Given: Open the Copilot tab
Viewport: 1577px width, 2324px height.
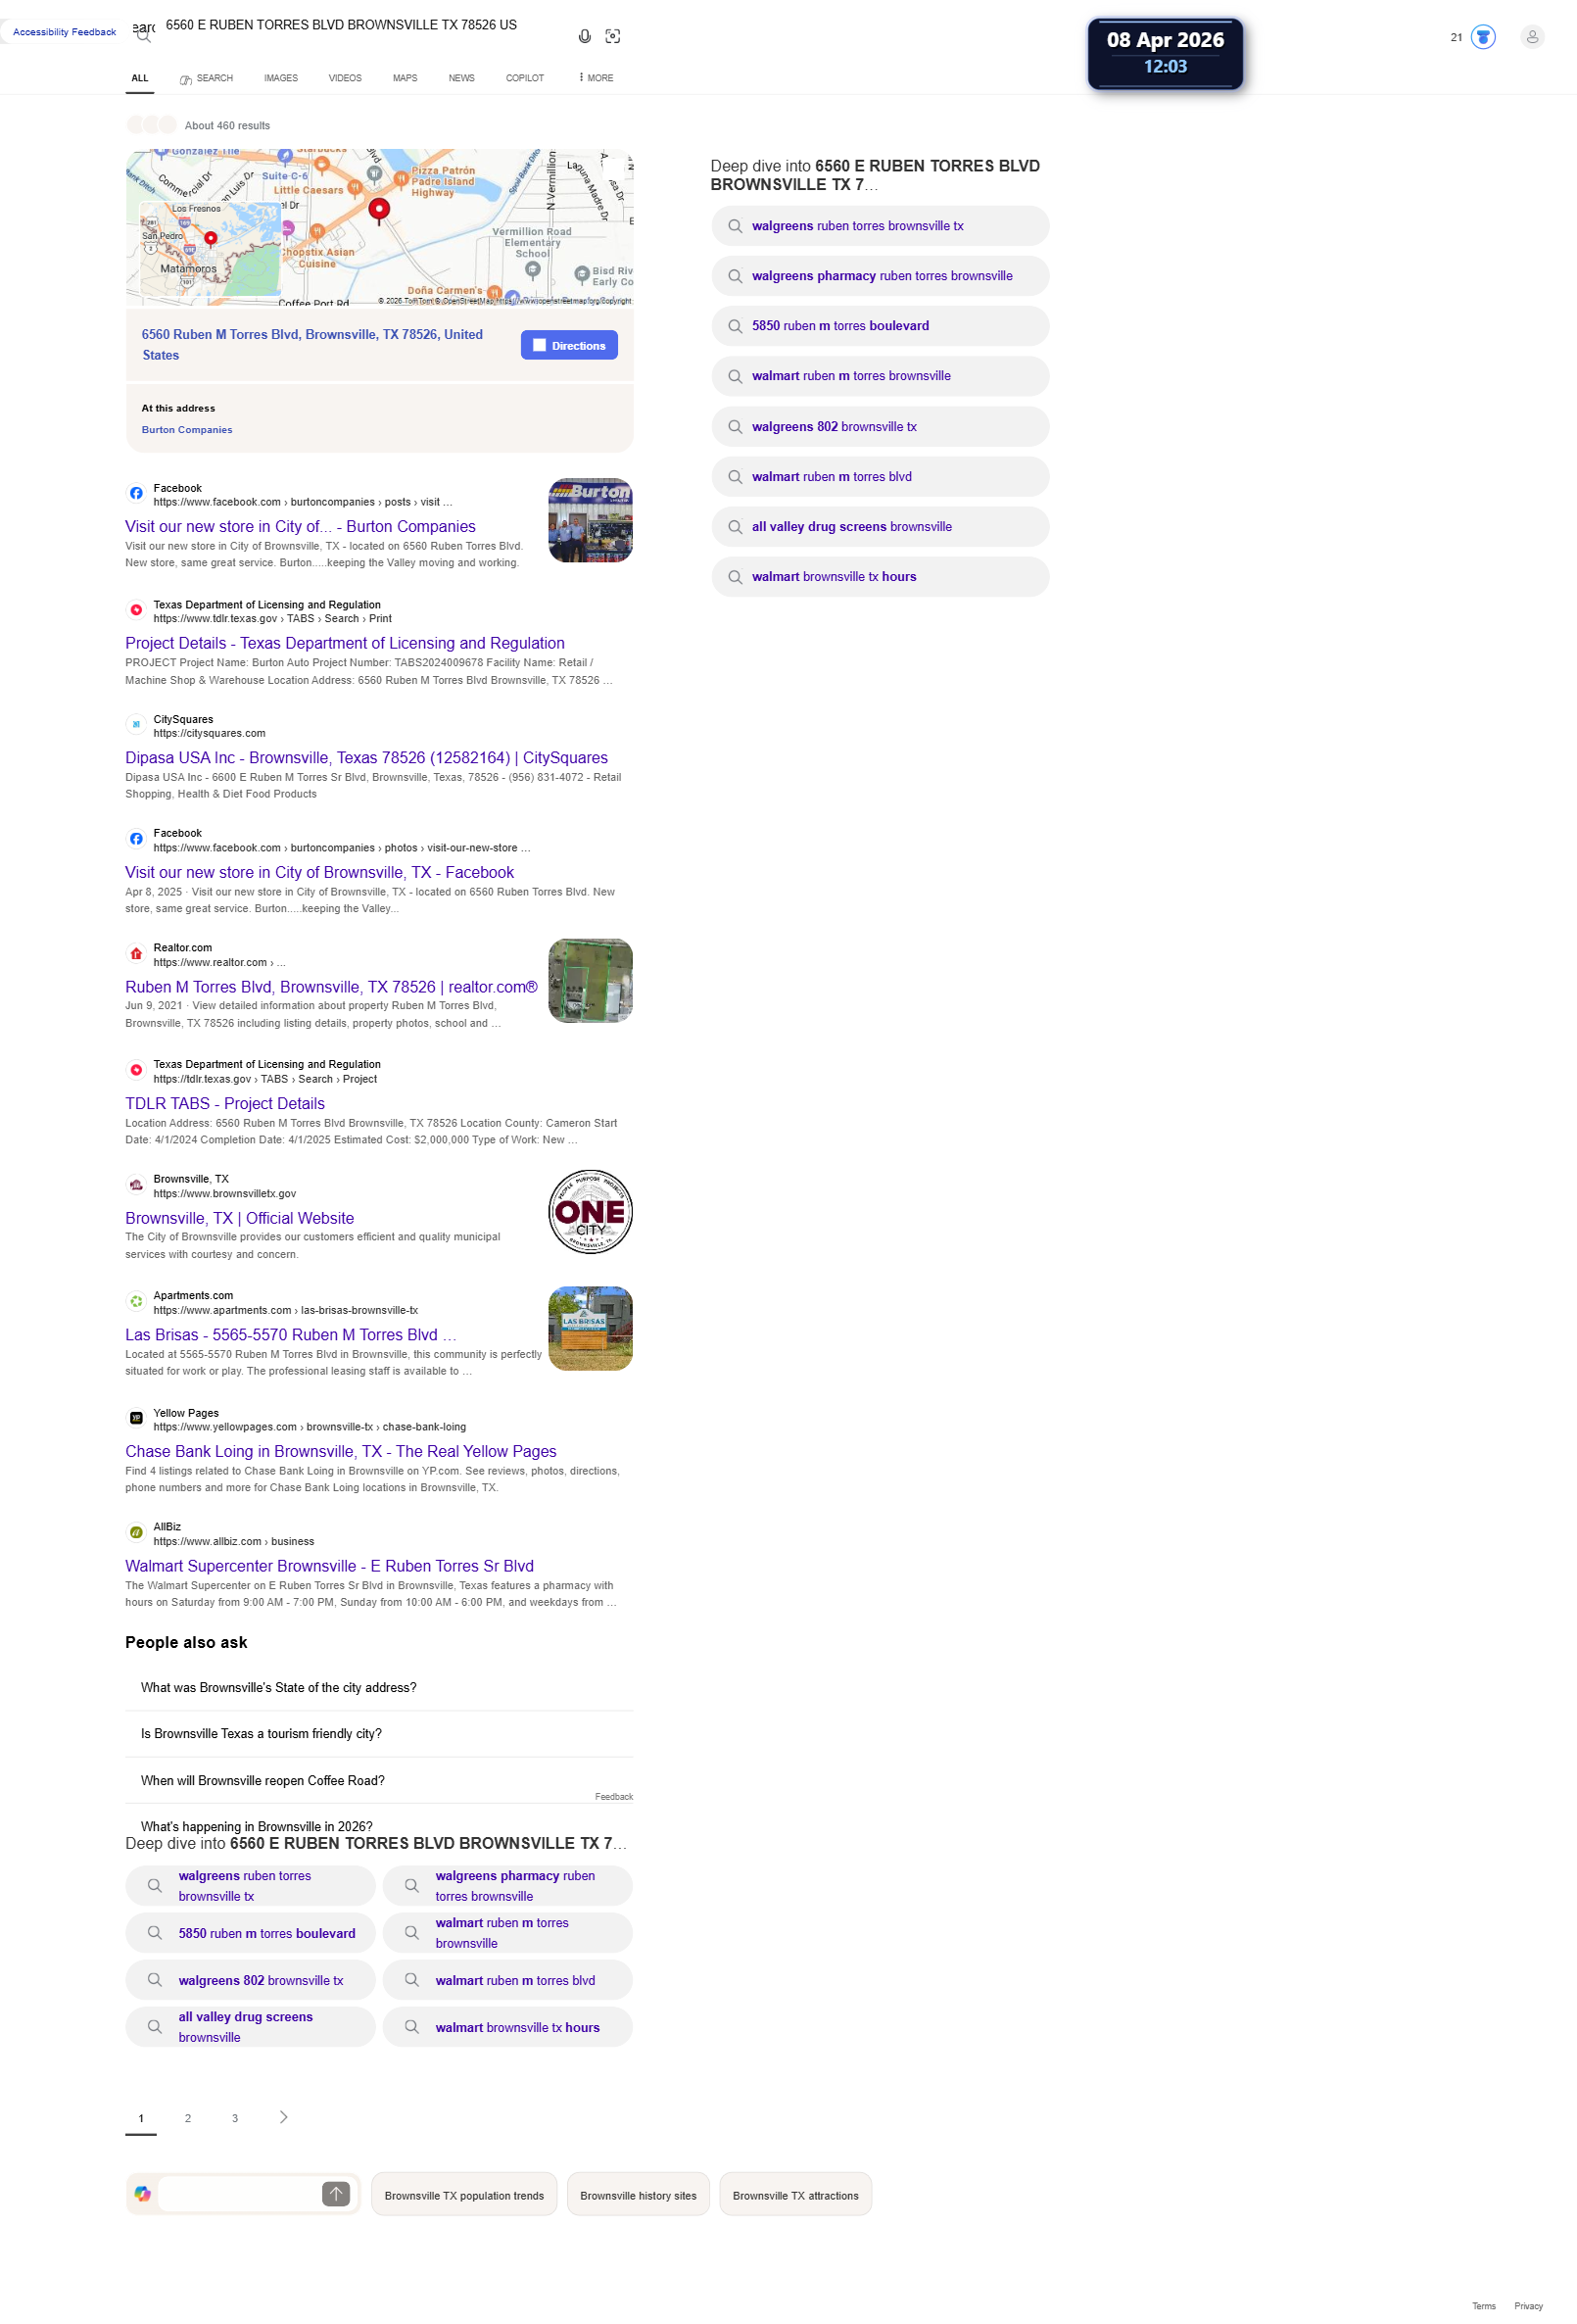Looking at the screenshot, I should pos(525,78).
